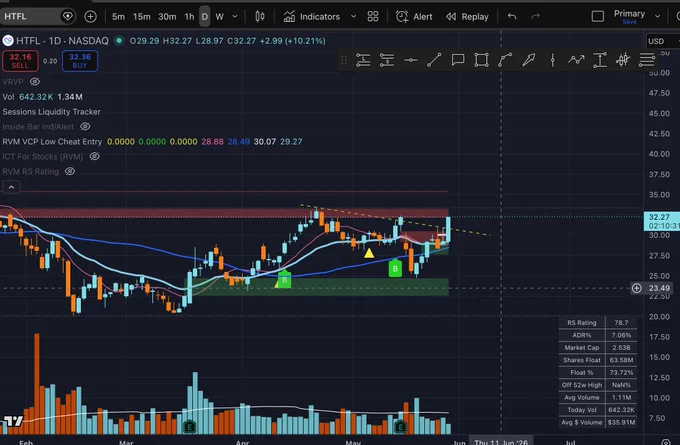Open the E earnings marker near April
The width and height of the screenshot is (680, 445).
[190, 427]
